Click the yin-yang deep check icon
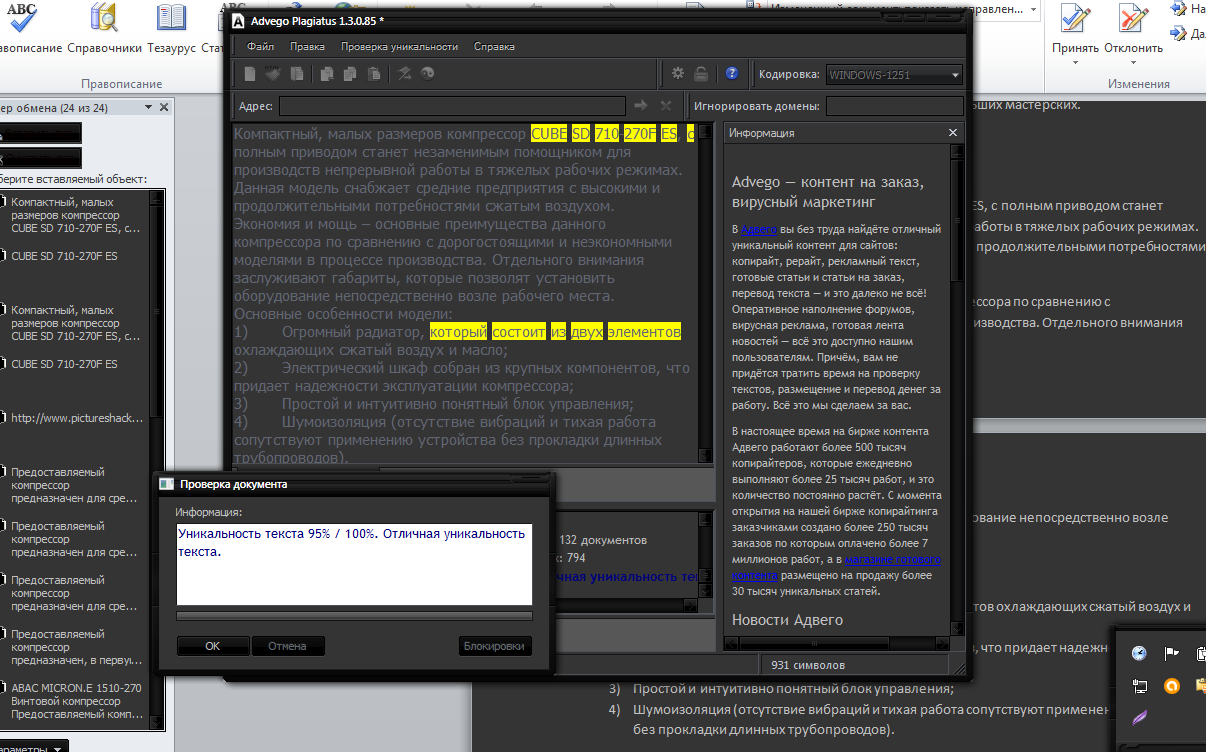The height and width of the screenshot is (752, 1206). [x=427, y=73]
